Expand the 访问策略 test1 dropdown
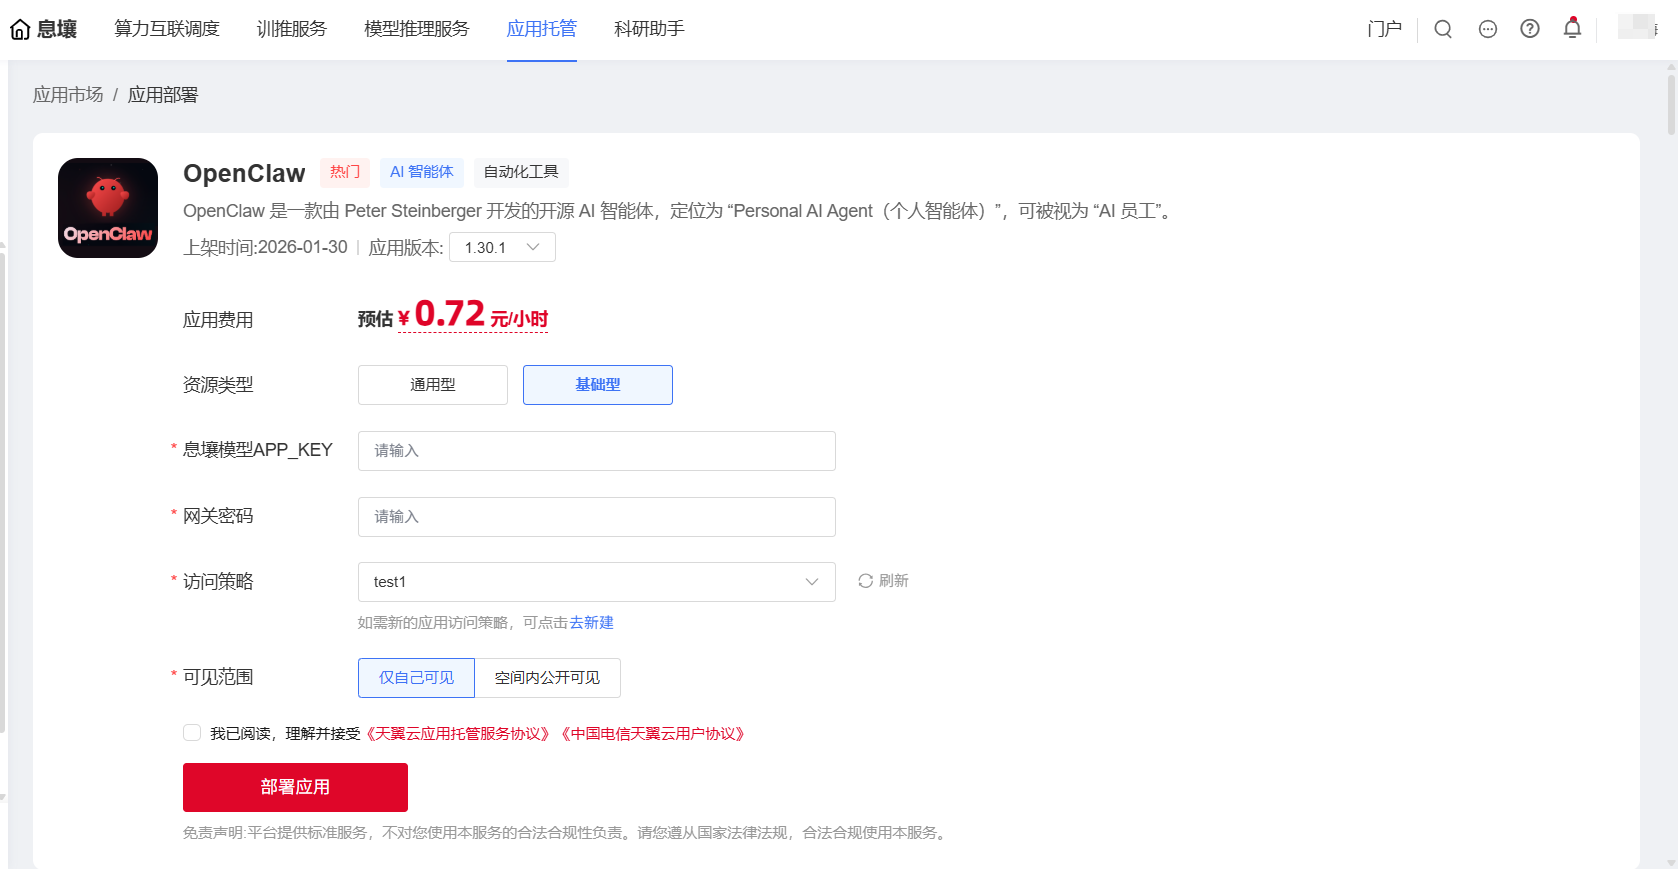 coord(596,582)
